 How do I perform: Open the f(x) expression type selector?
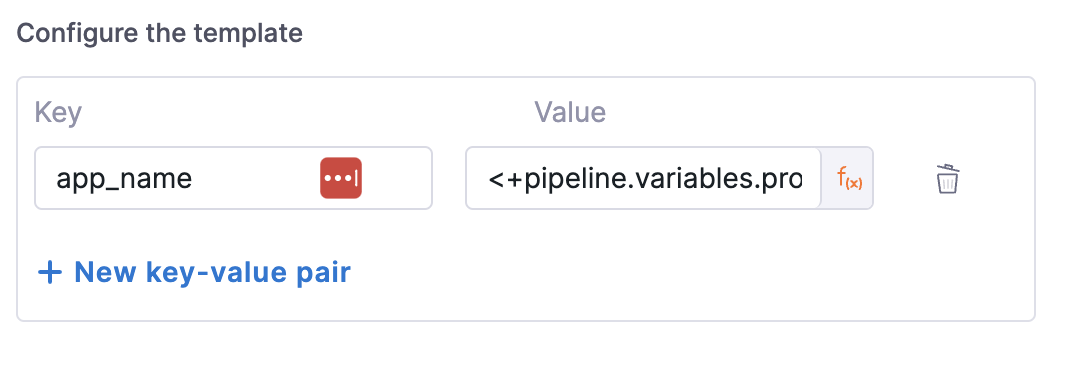tap(849, 179)
